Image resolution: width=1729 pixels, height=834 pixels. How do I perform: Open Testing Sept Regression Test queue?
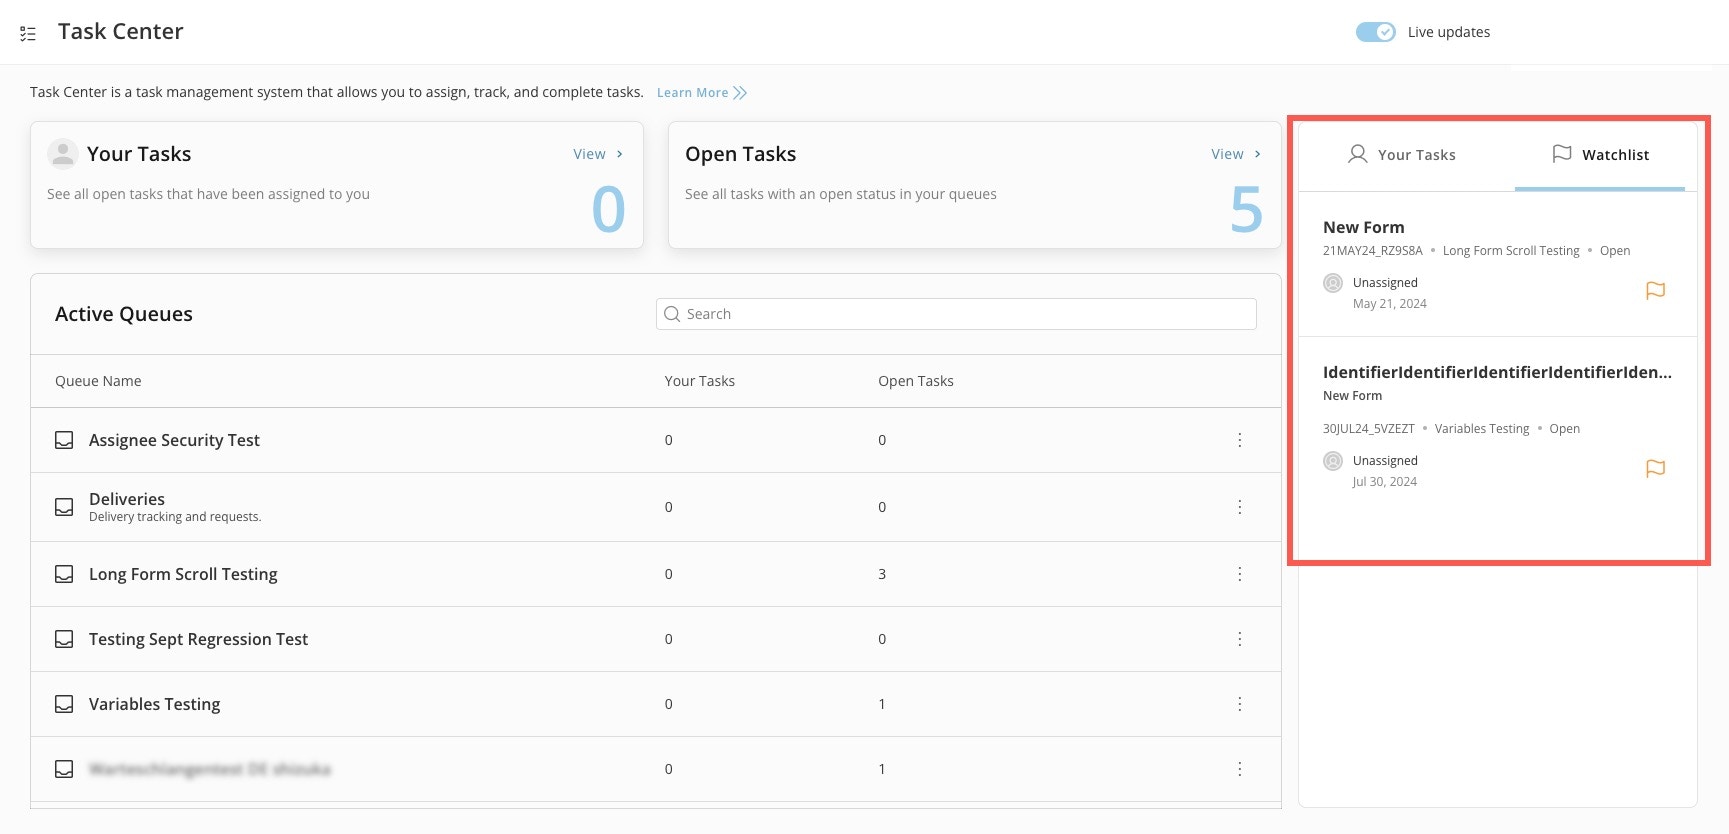pos(198,639)
